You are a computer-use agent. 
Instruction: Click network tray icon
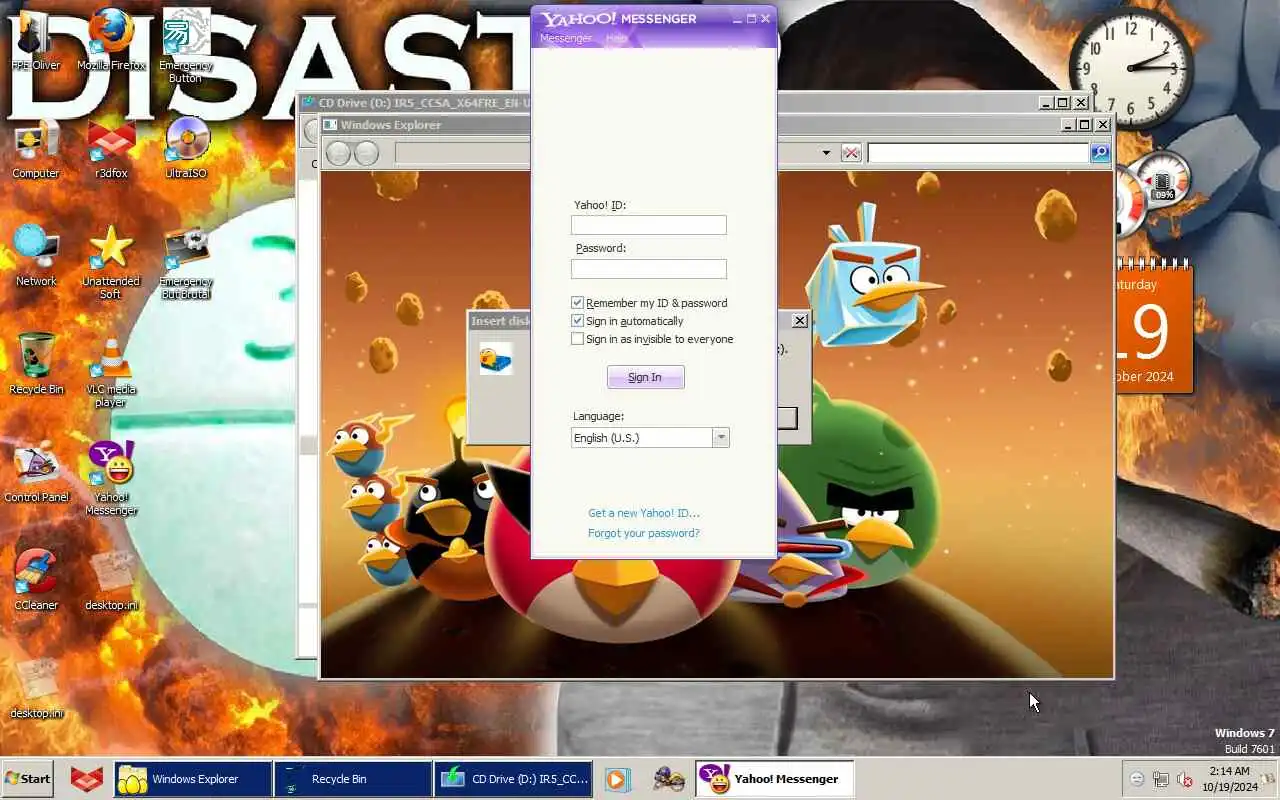[1161, 779]
